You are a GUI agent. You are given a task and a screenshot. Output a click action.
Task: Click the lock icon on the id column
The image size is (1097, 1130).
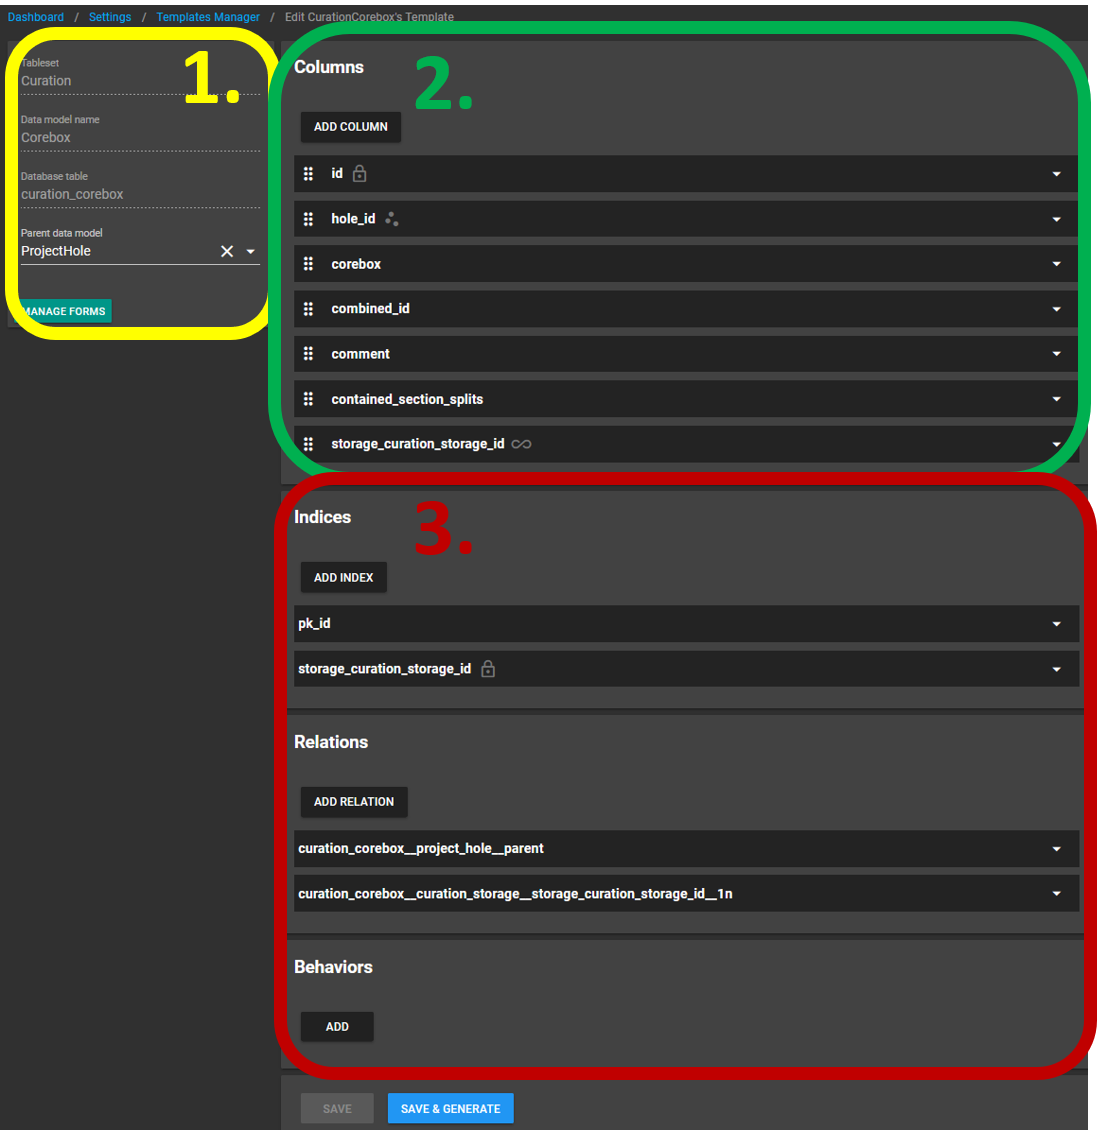pyautogui.click(x=358, y=173)
